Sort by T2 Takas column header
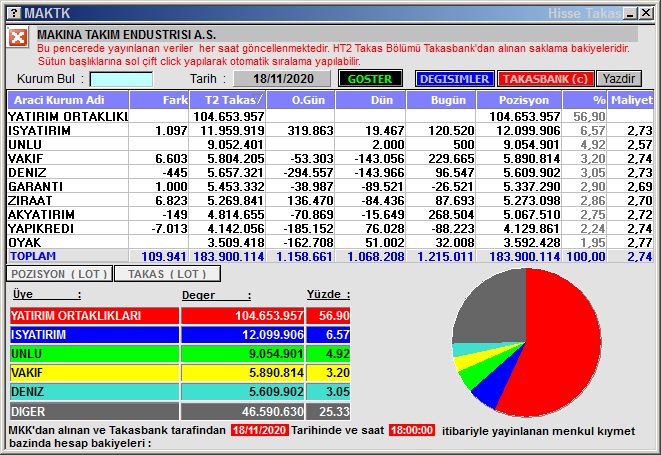Image resolution: width=661 pixels, height=455 pixels. 228,100
